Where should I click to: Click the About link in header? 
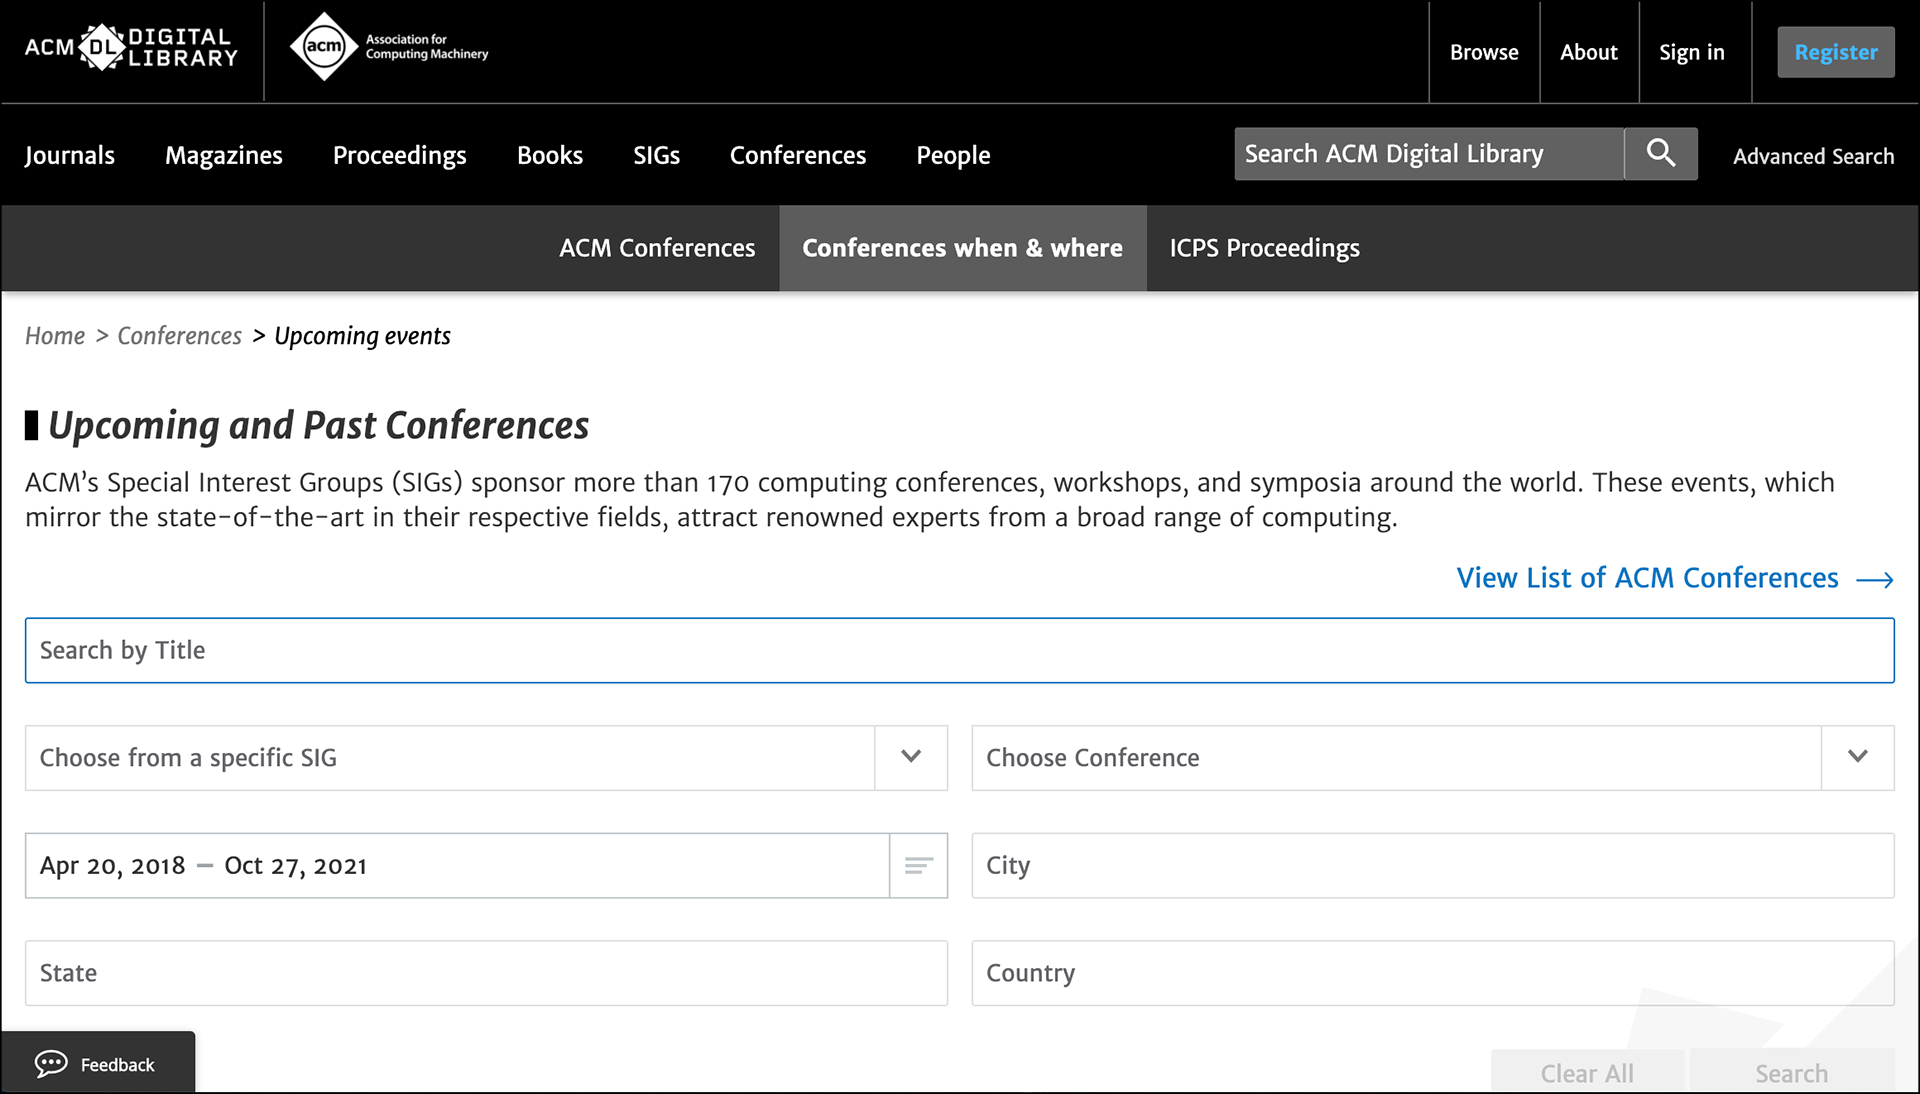pyautogui.click(x=1589, y=52)
